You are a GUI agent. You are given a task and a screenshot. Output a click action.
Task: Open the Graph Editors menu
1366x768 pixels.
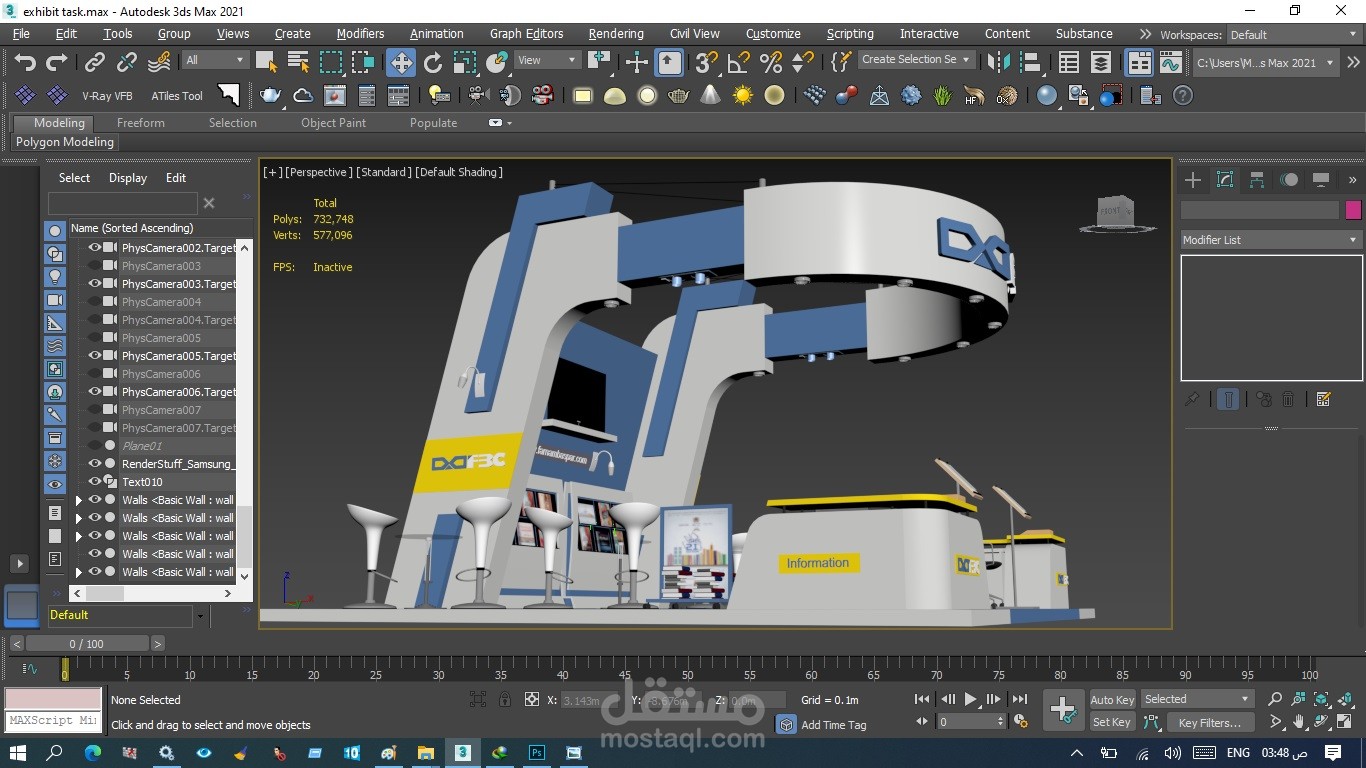(x=526, y=33)
